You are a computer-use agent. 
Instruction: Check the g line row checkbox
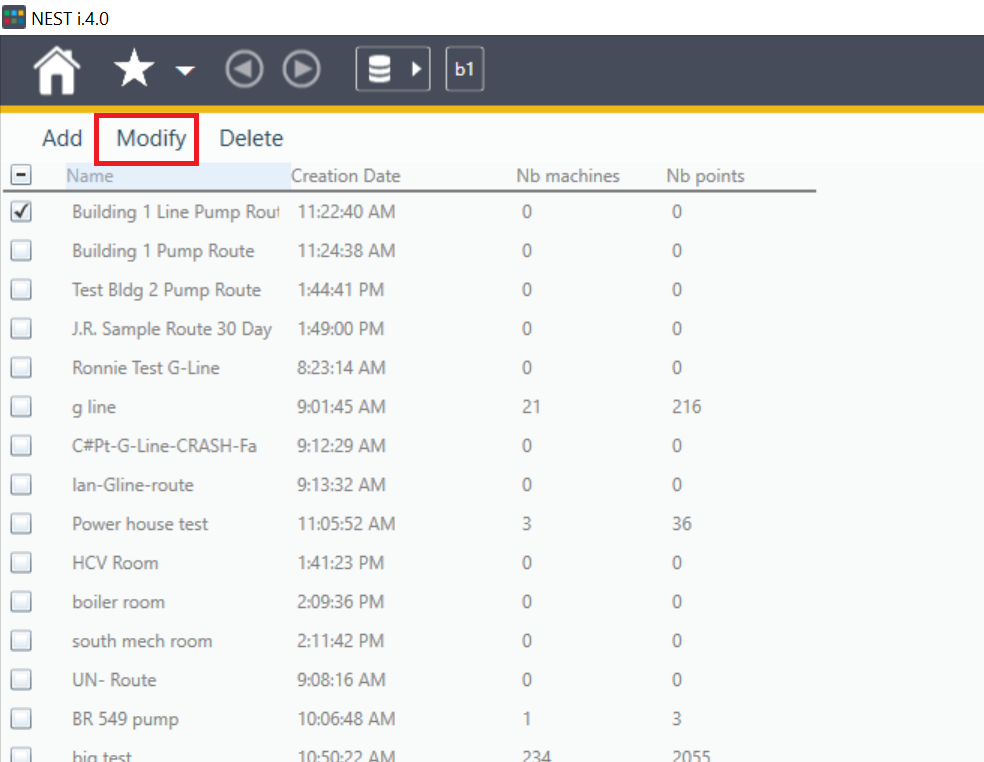click(21, 407)
